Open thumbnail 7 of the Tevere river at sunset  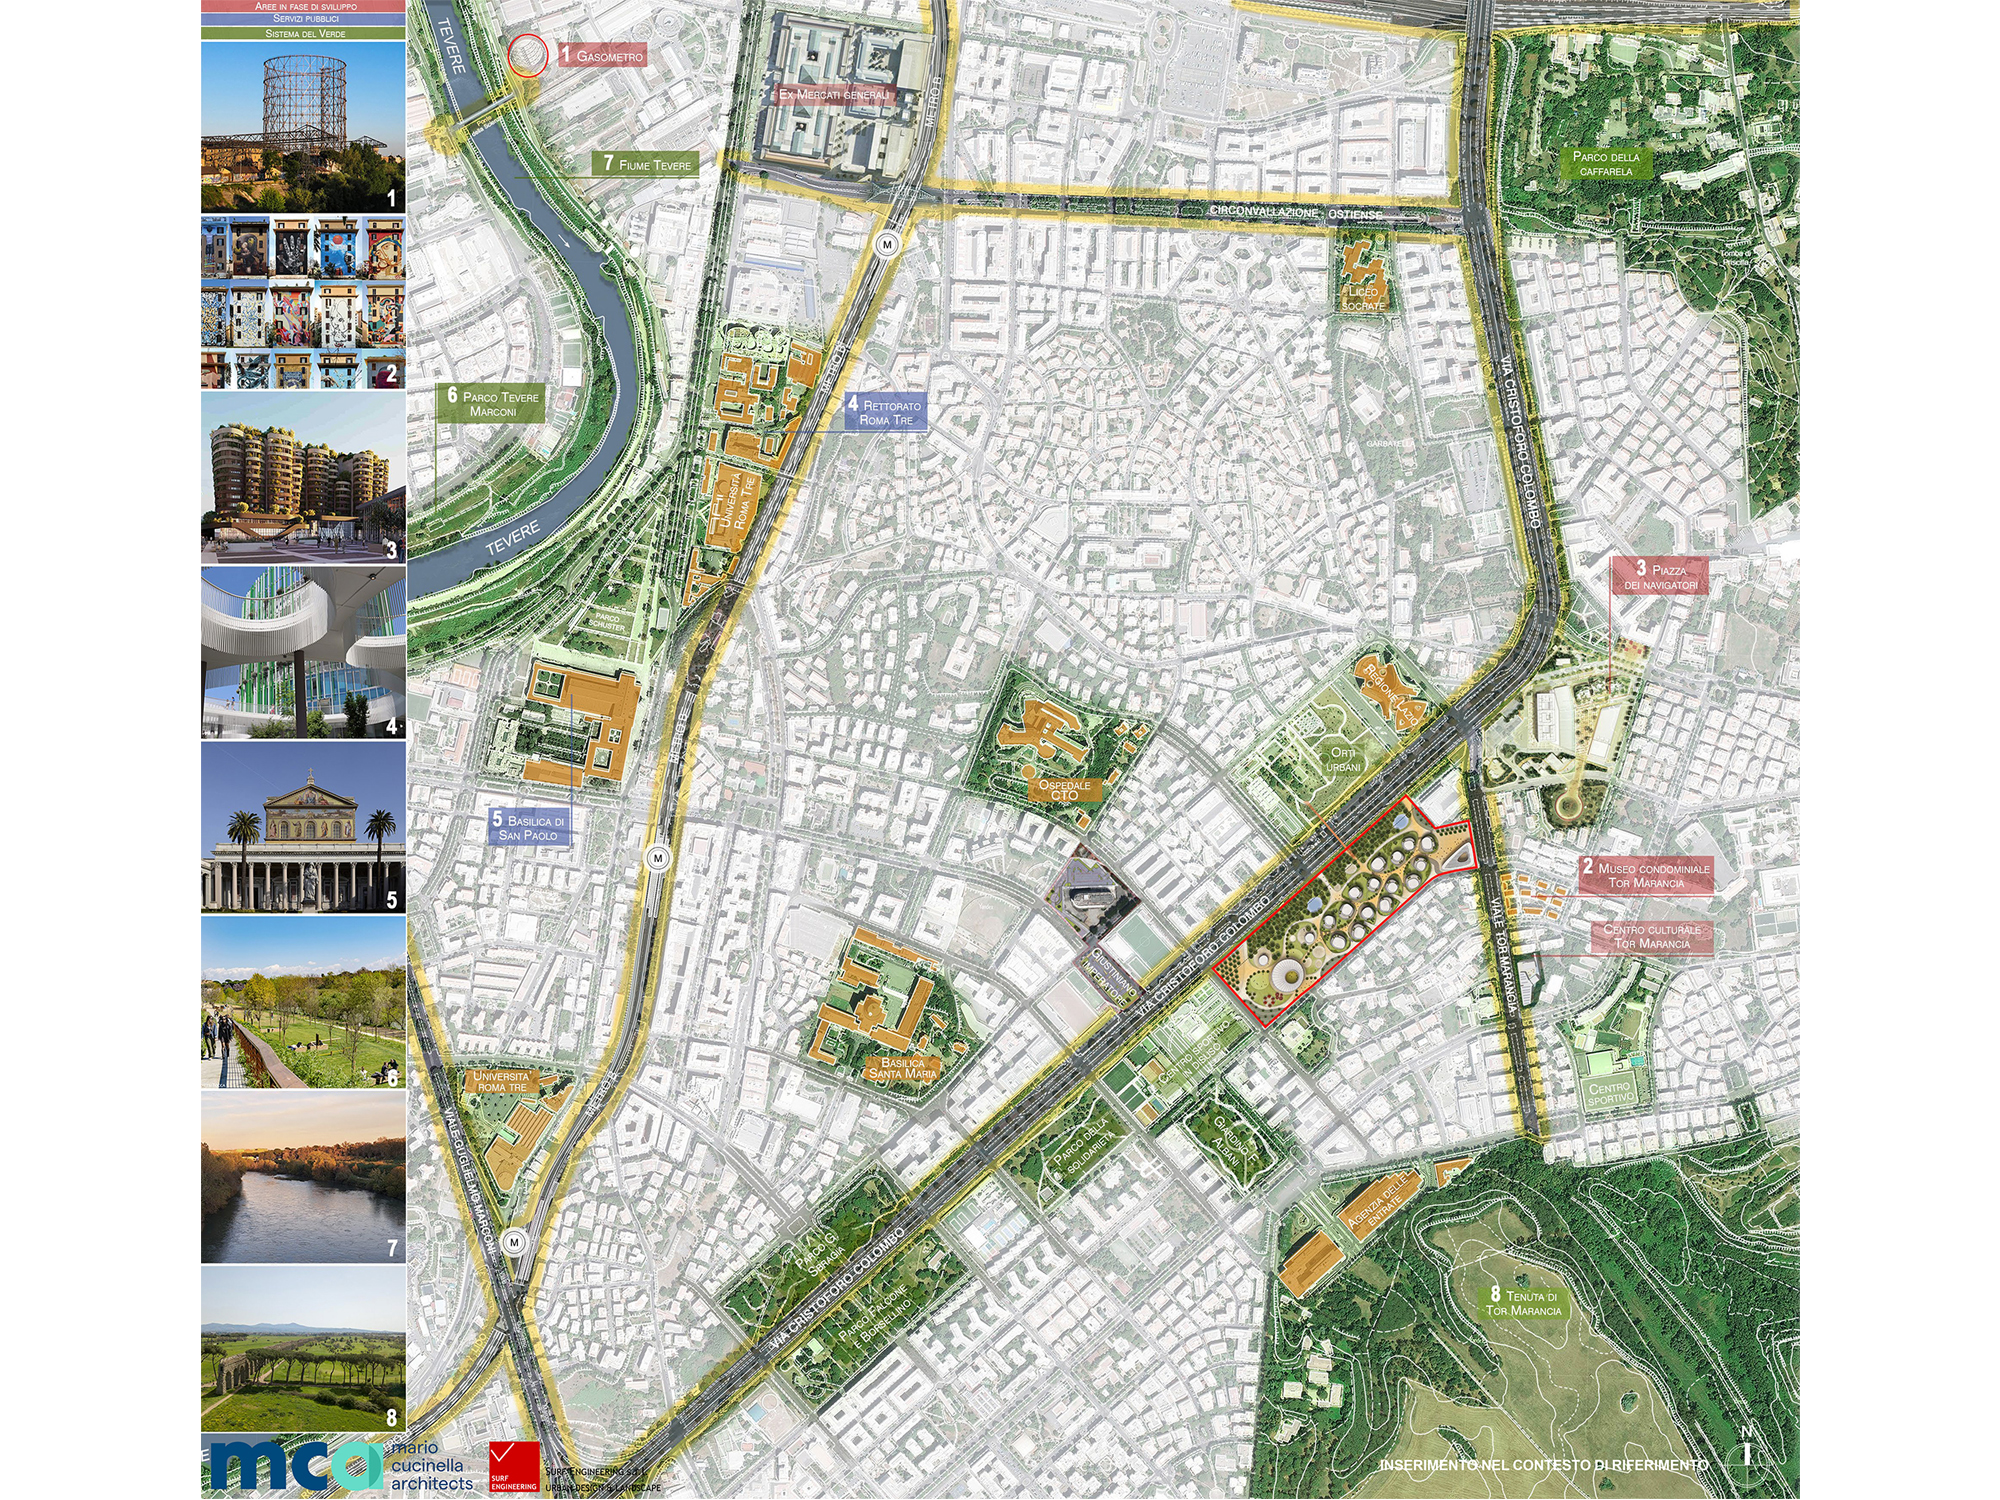point(303,1177)
